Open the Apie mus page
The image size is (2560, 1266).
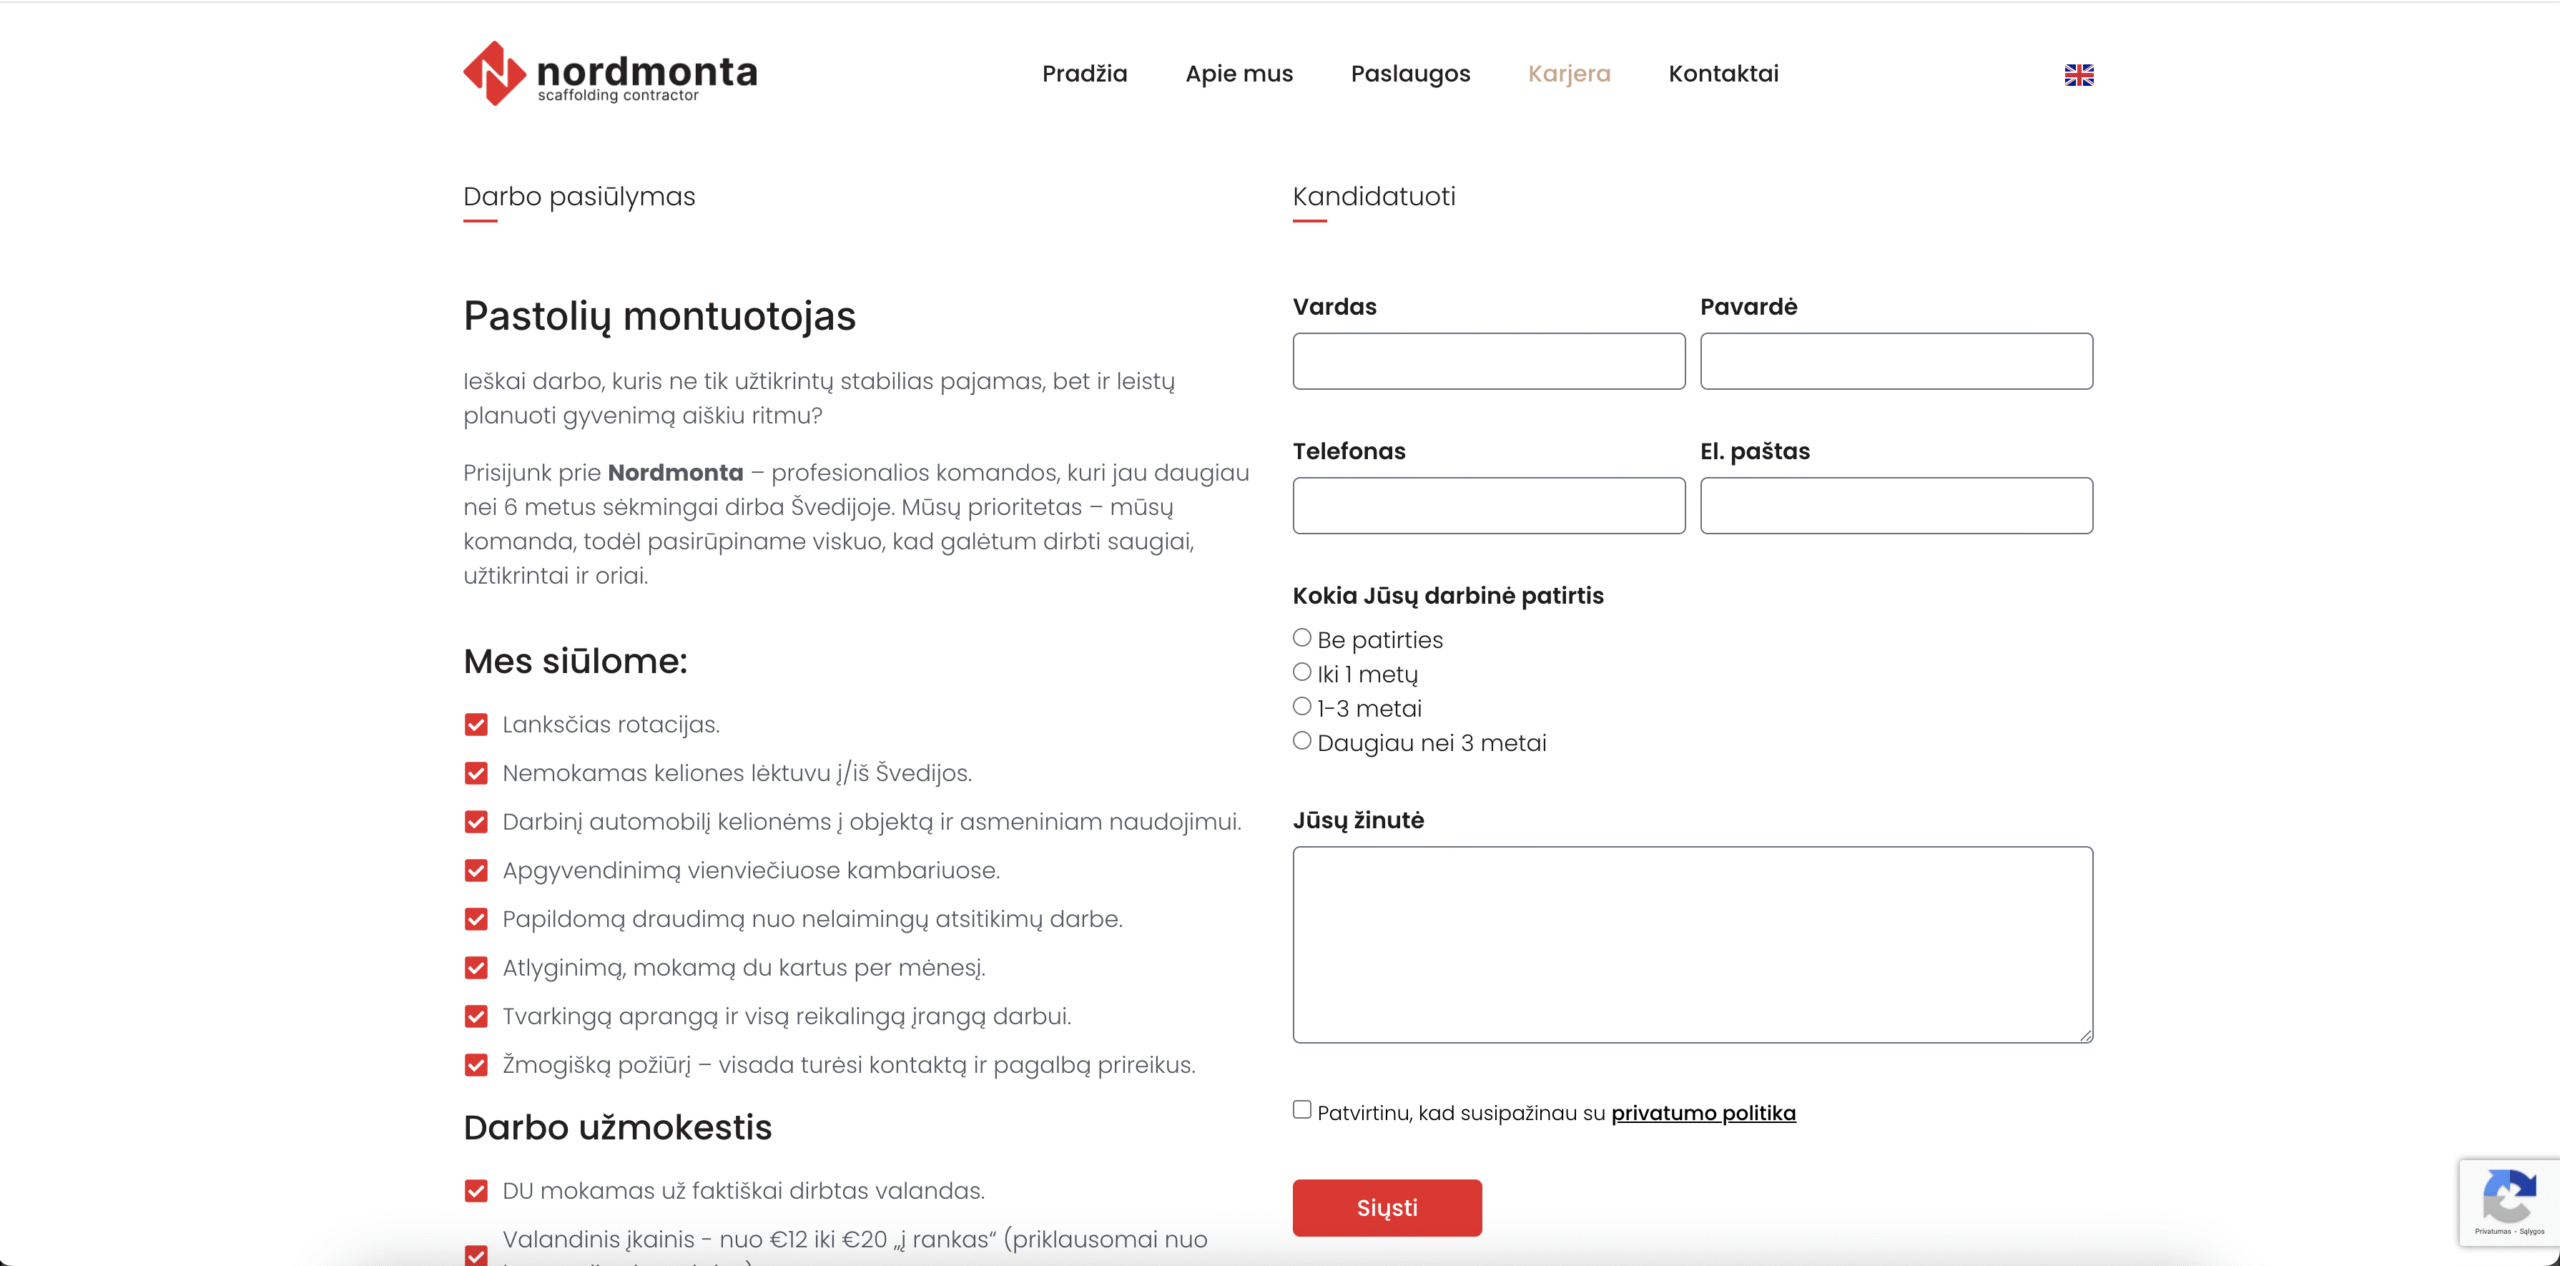coord(1239,74)
